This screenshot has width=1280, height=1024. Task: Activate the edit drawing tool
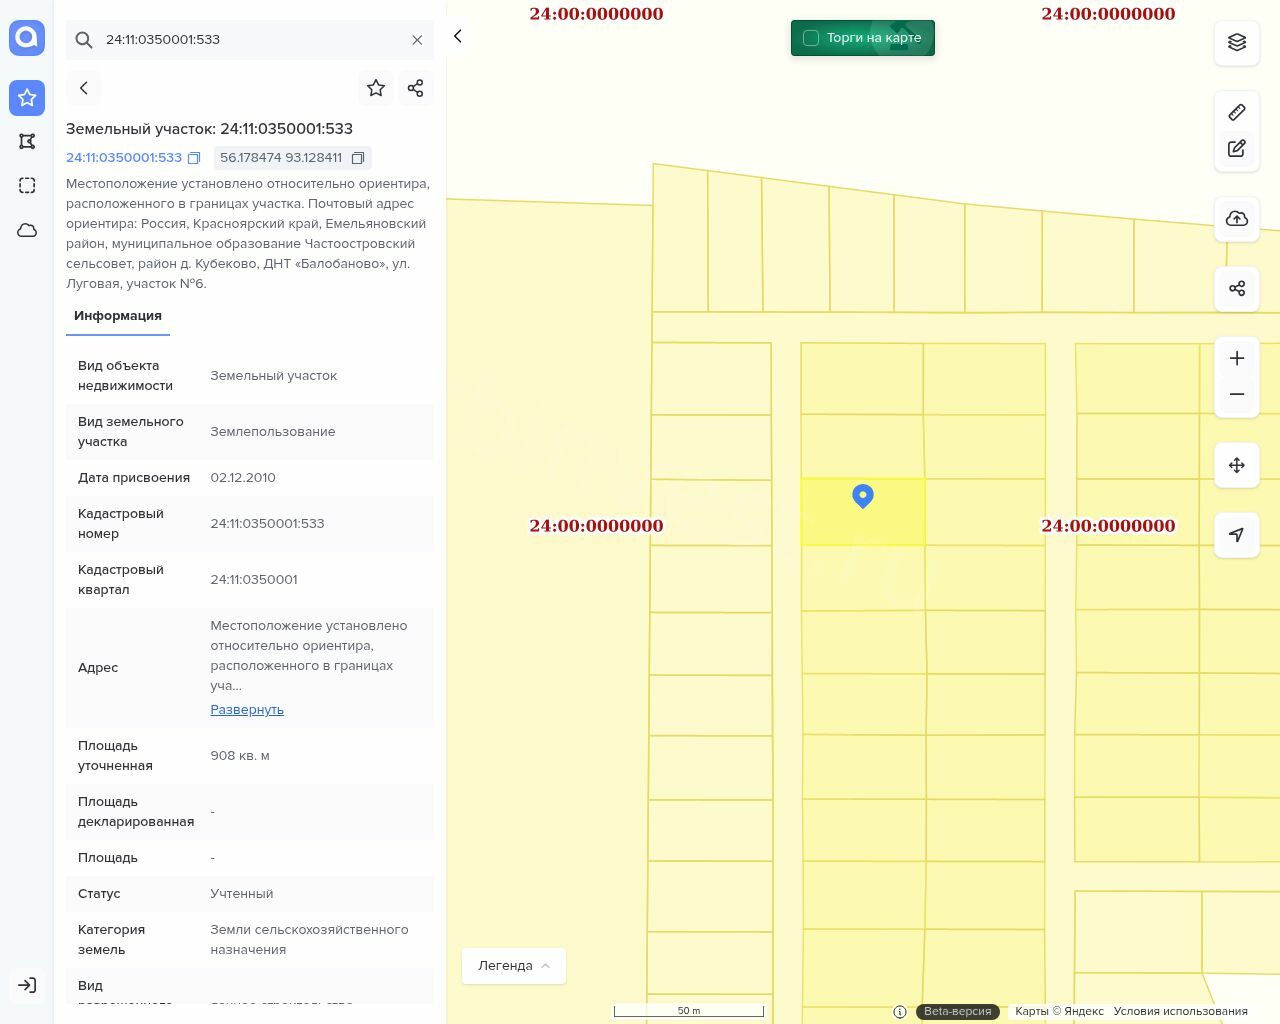coord(1236,149)
